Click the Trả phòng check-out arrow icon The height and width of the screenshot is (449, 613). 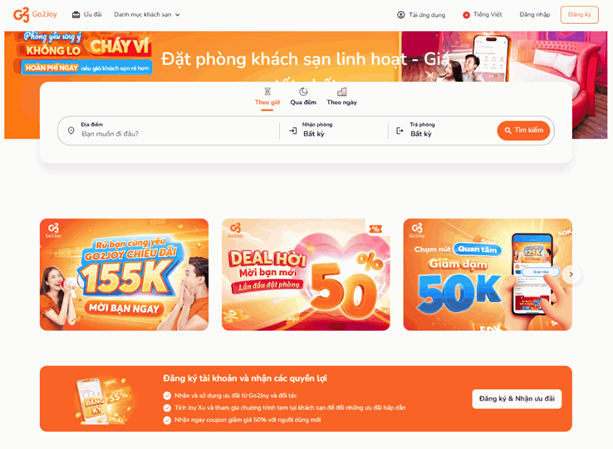pyautogui.click(x=400, y=131)
